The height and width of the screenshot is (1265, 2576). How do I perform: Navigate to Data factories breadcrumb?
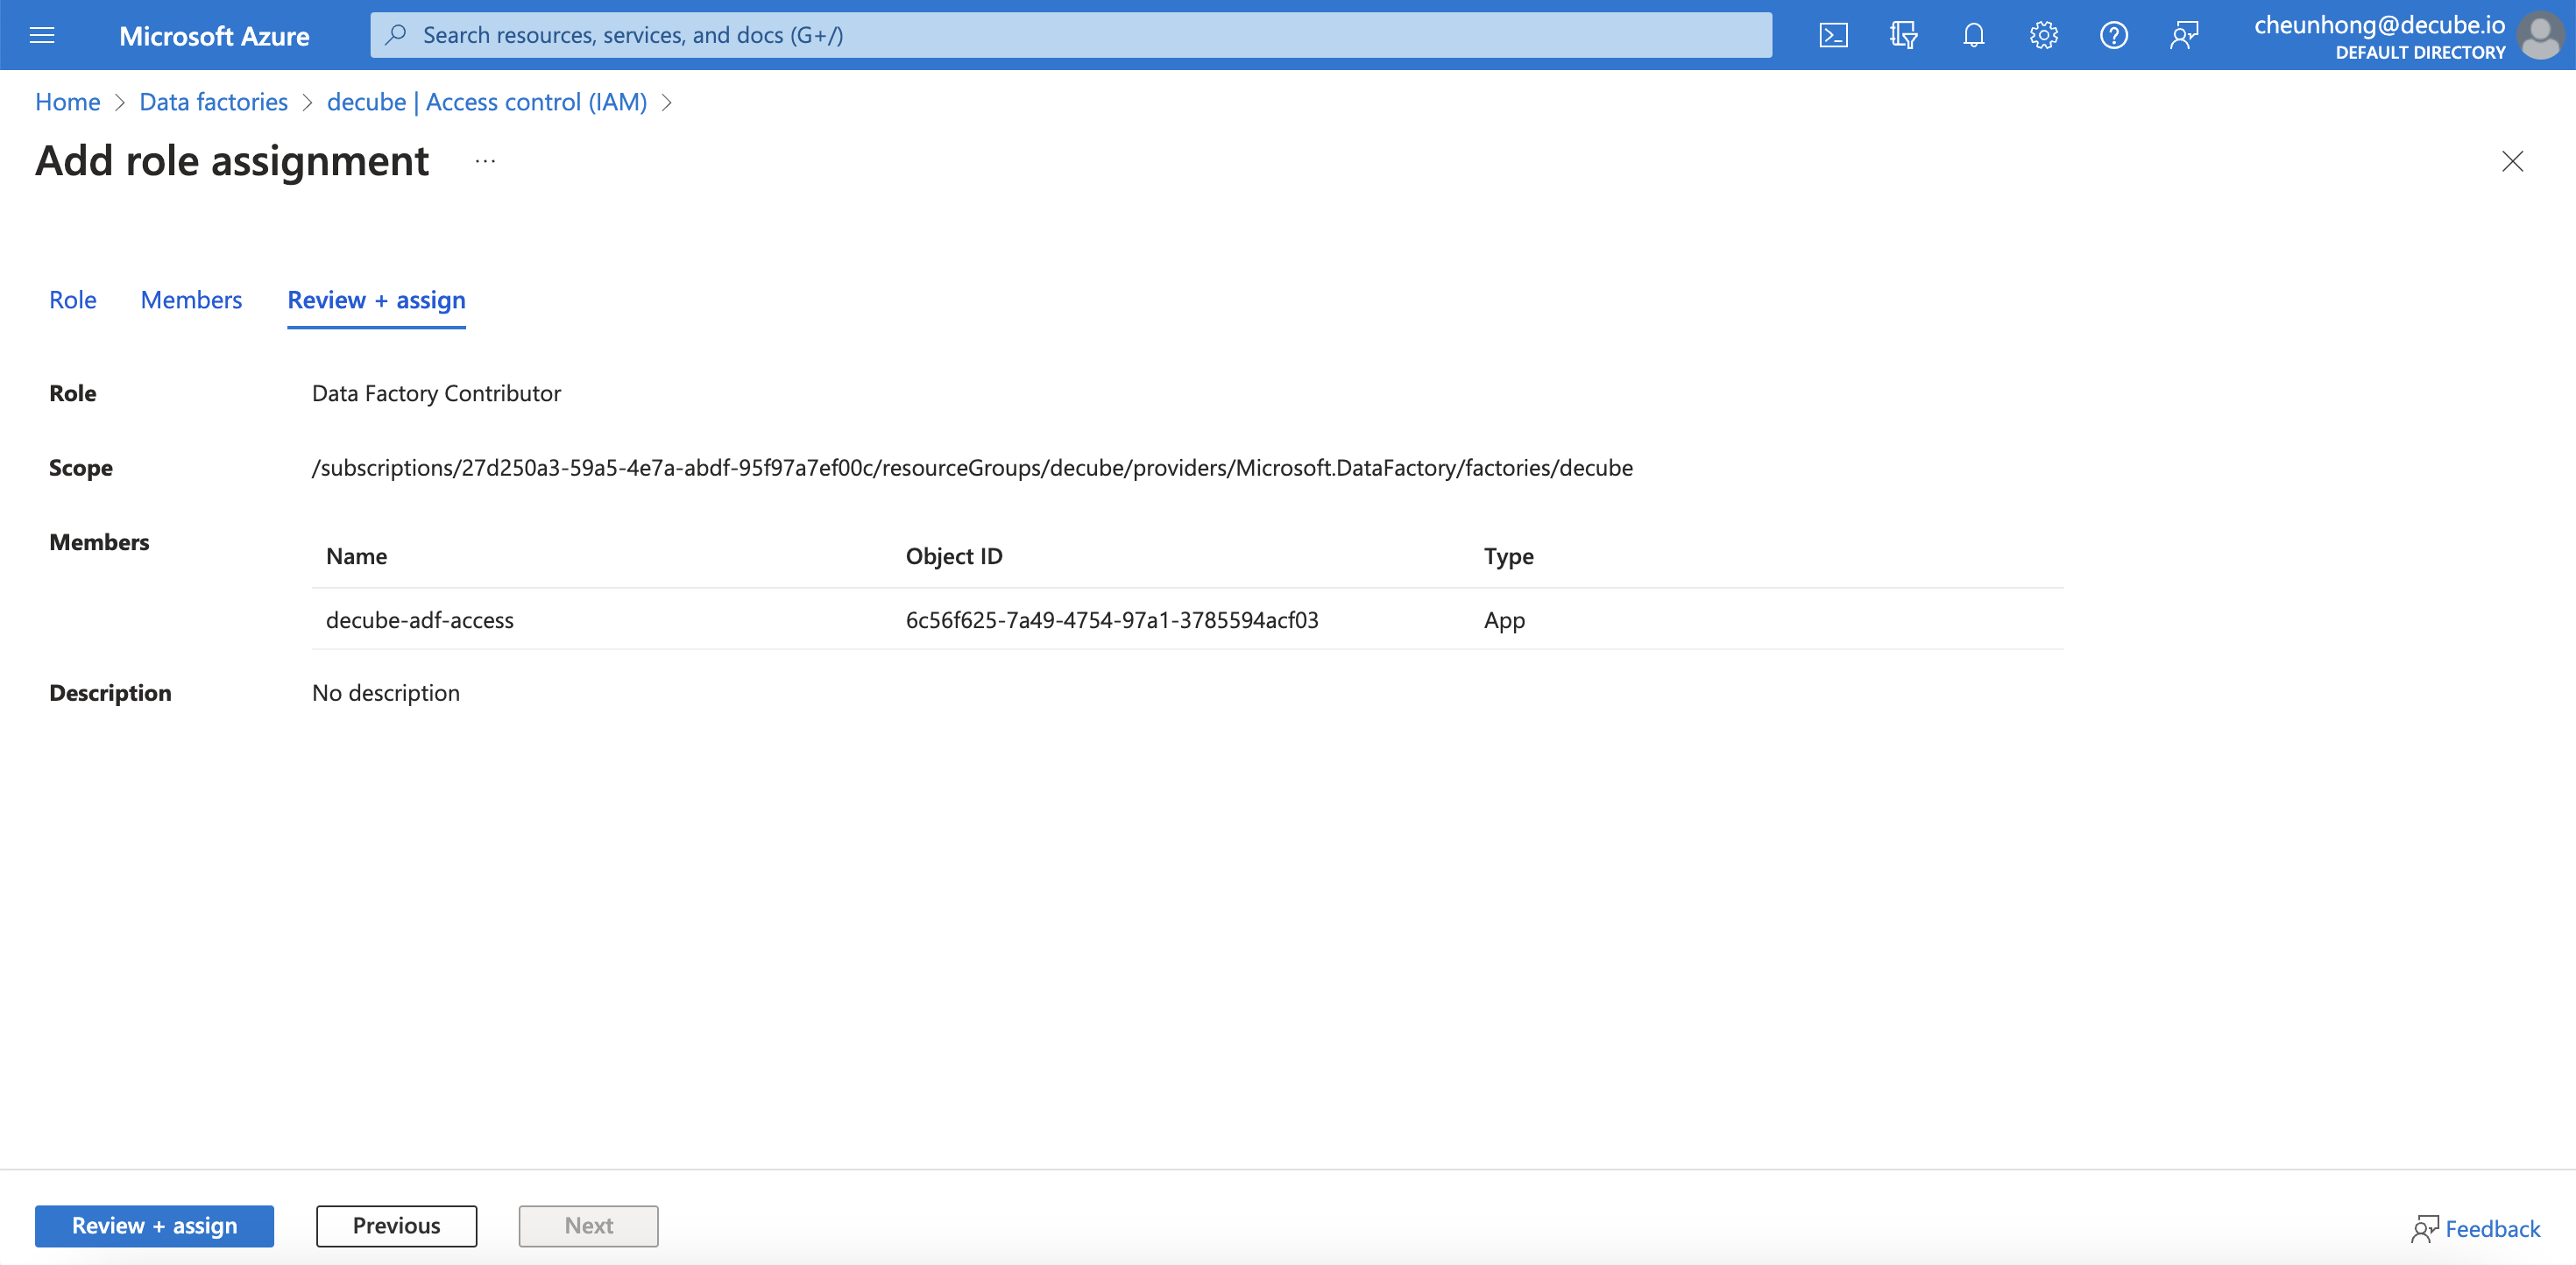coord(213,102)
